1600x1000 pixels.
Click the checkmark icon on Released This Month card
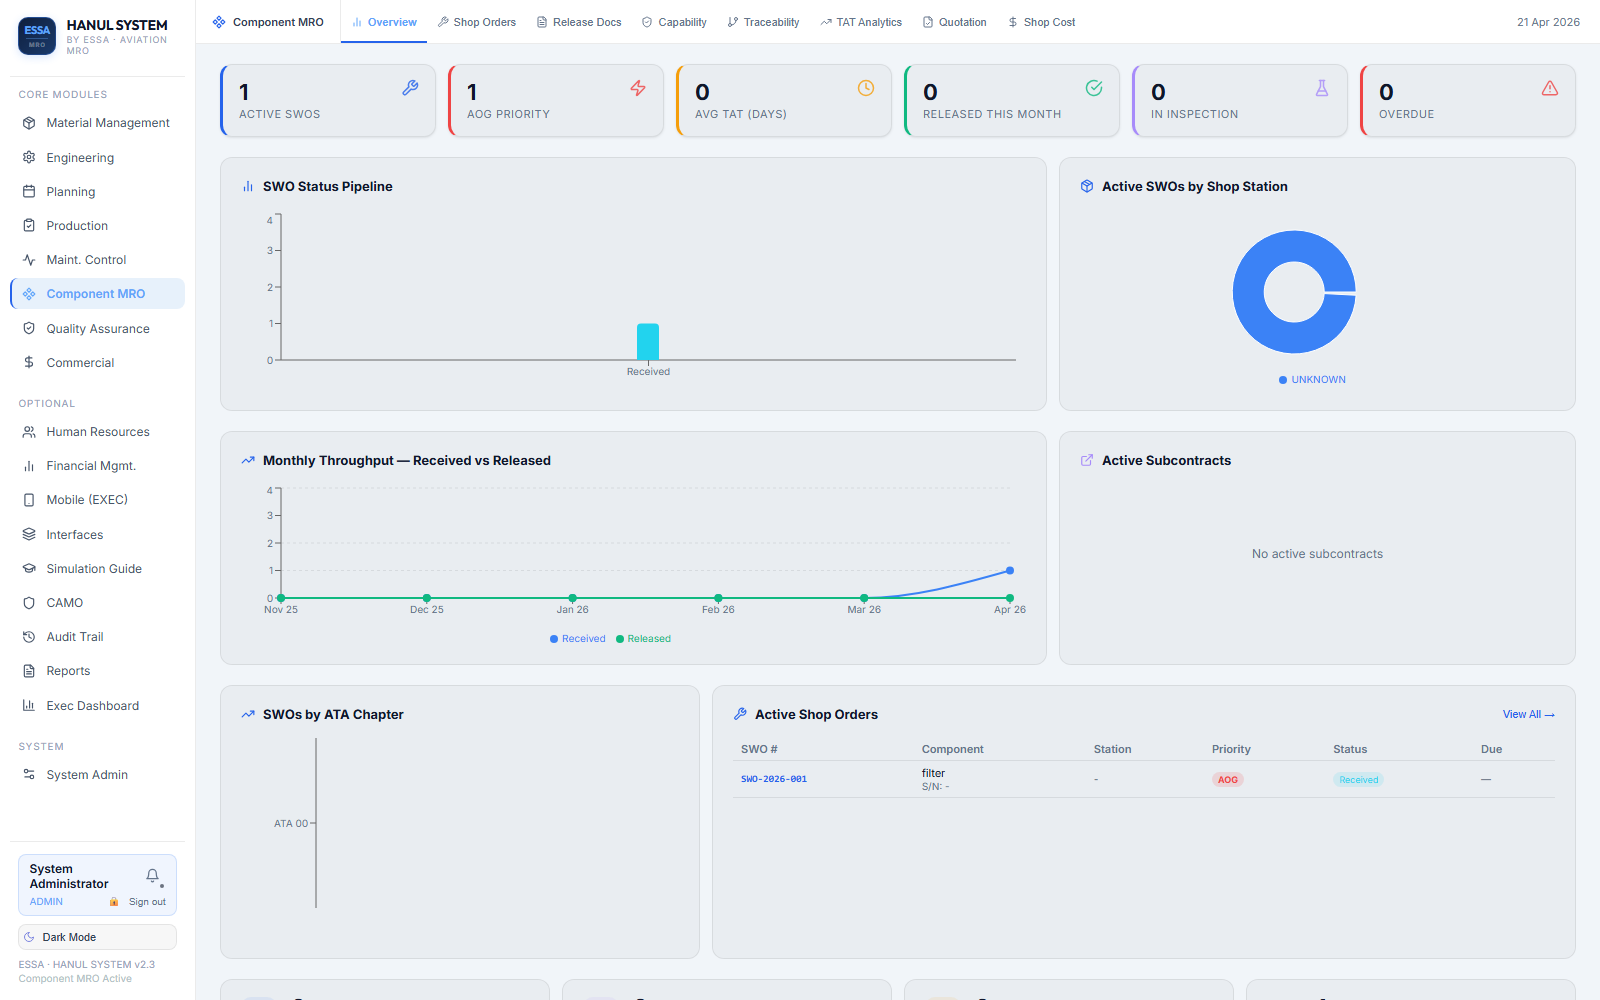tap(1094, 88)
